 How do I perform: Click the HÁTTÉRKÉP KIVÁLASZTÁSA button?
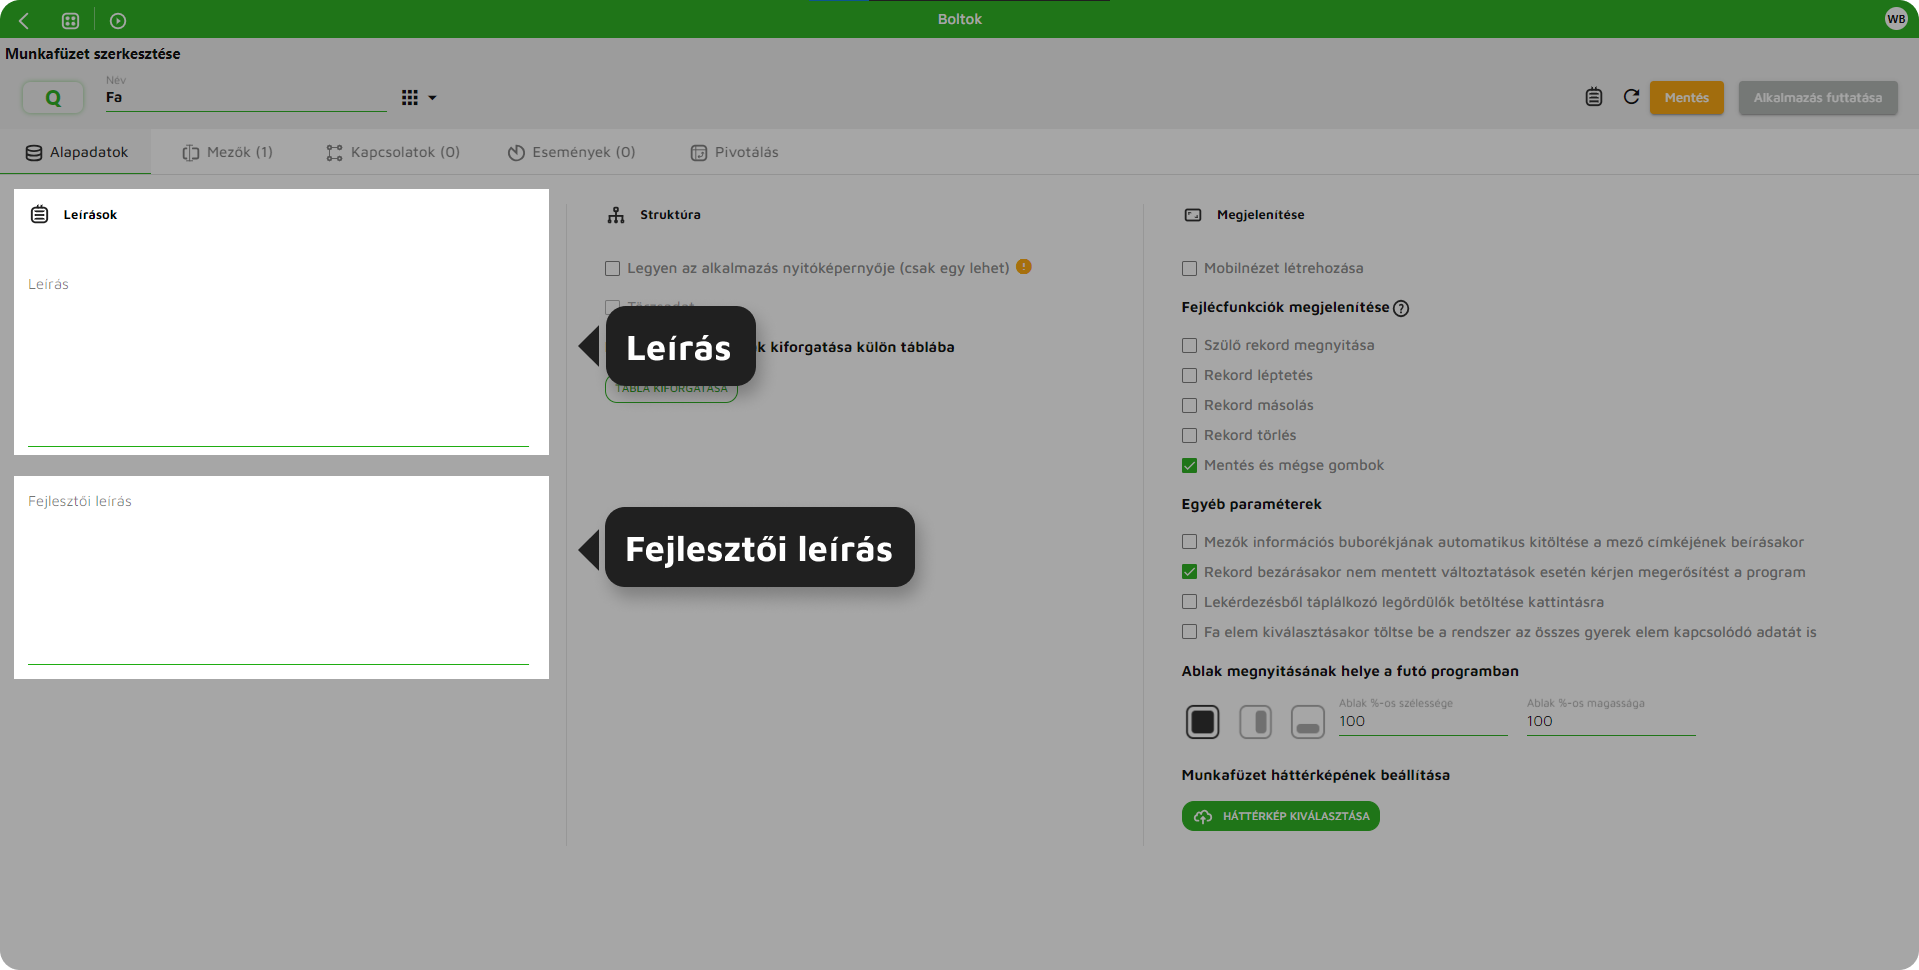click(1280, 816)
